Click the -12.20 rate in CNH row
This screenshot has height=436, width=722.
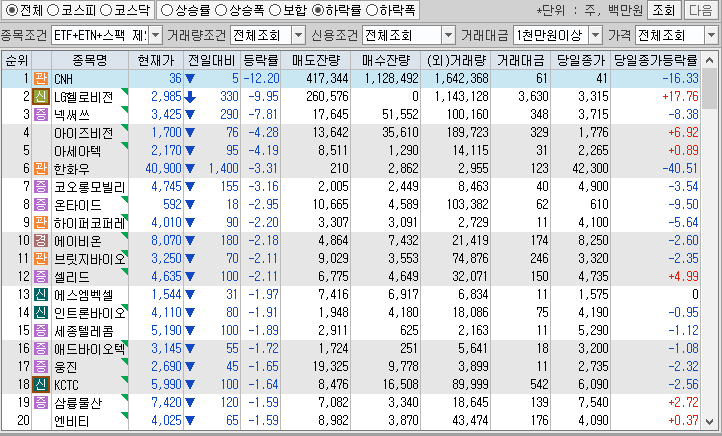pos(261,78)
